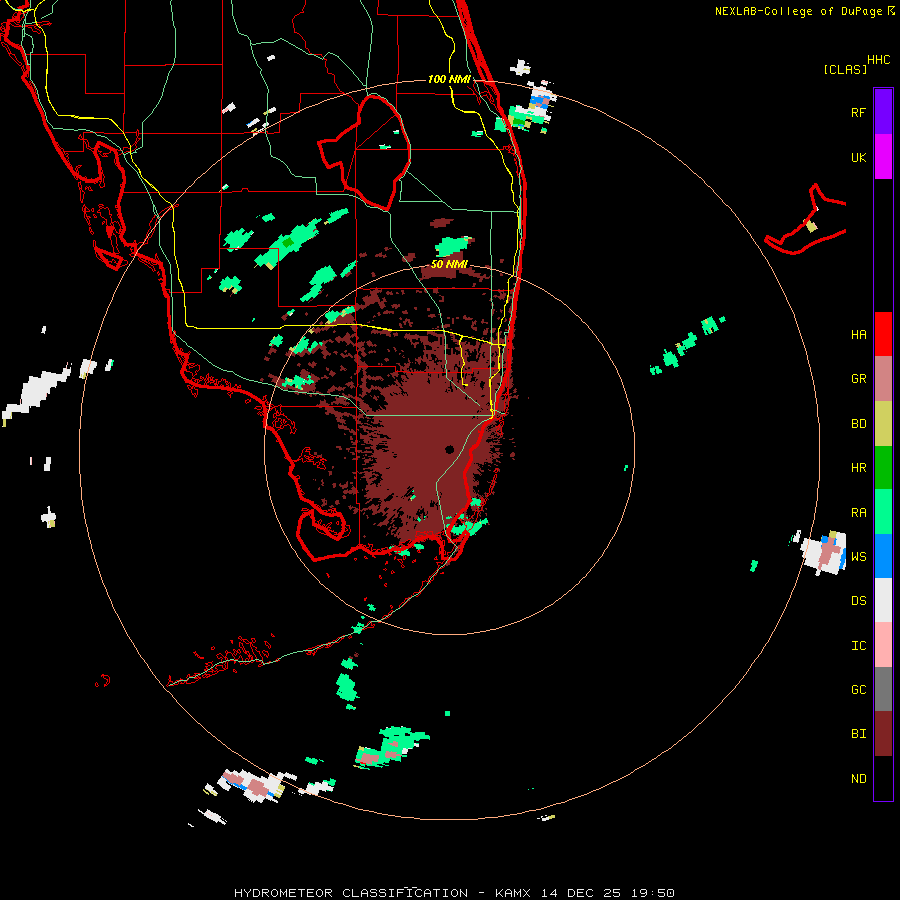Click the 'NEXLAB-College of DuPage' credit text
The image size is (900, 900).
pos(799,11)
